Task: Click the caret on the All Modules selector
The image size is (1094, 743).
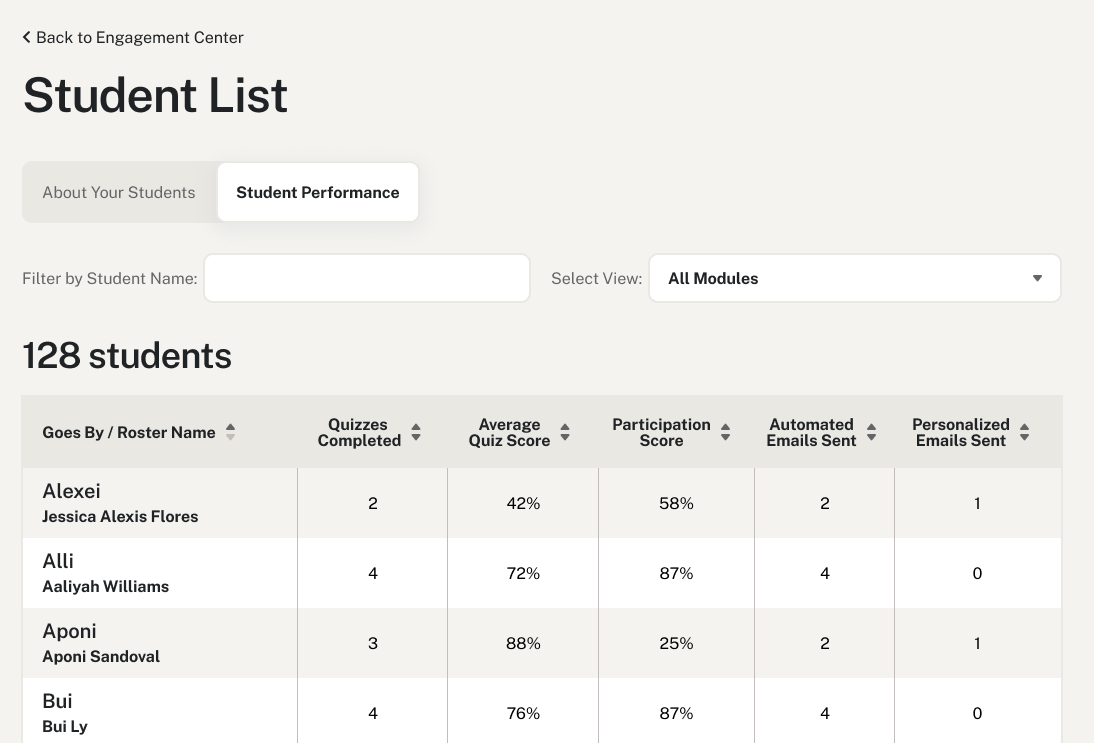Action: (1037, 278)
